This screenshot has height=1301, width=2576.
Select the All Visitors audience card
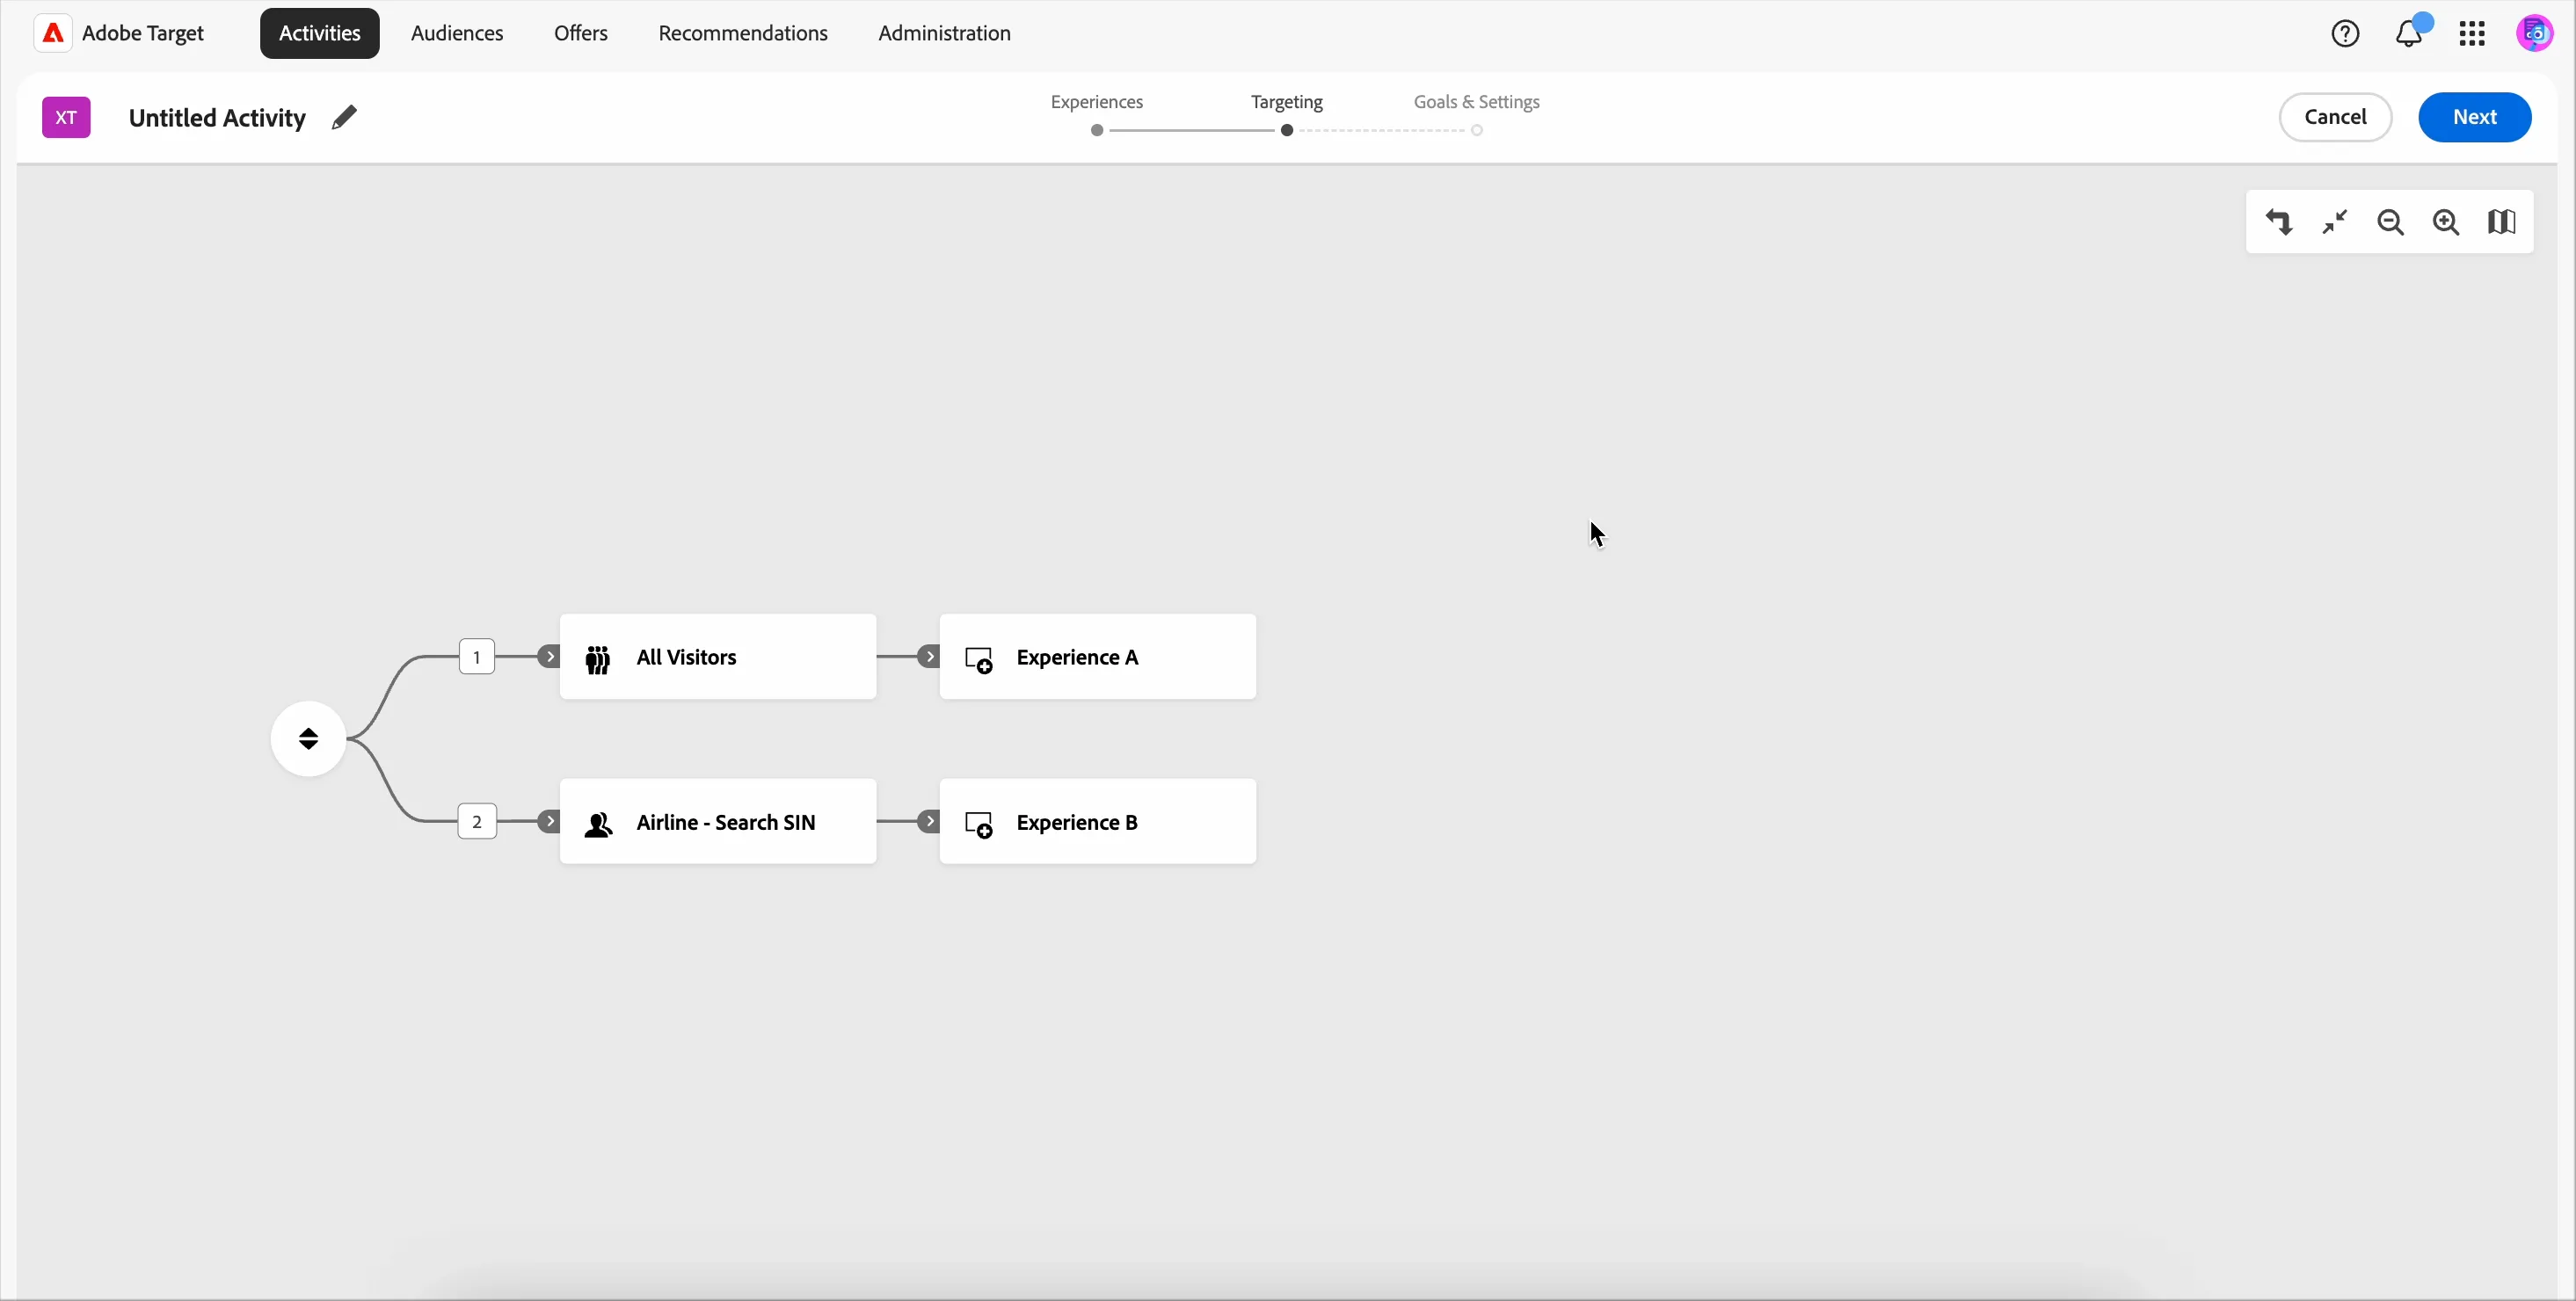(x=718, y=657)
